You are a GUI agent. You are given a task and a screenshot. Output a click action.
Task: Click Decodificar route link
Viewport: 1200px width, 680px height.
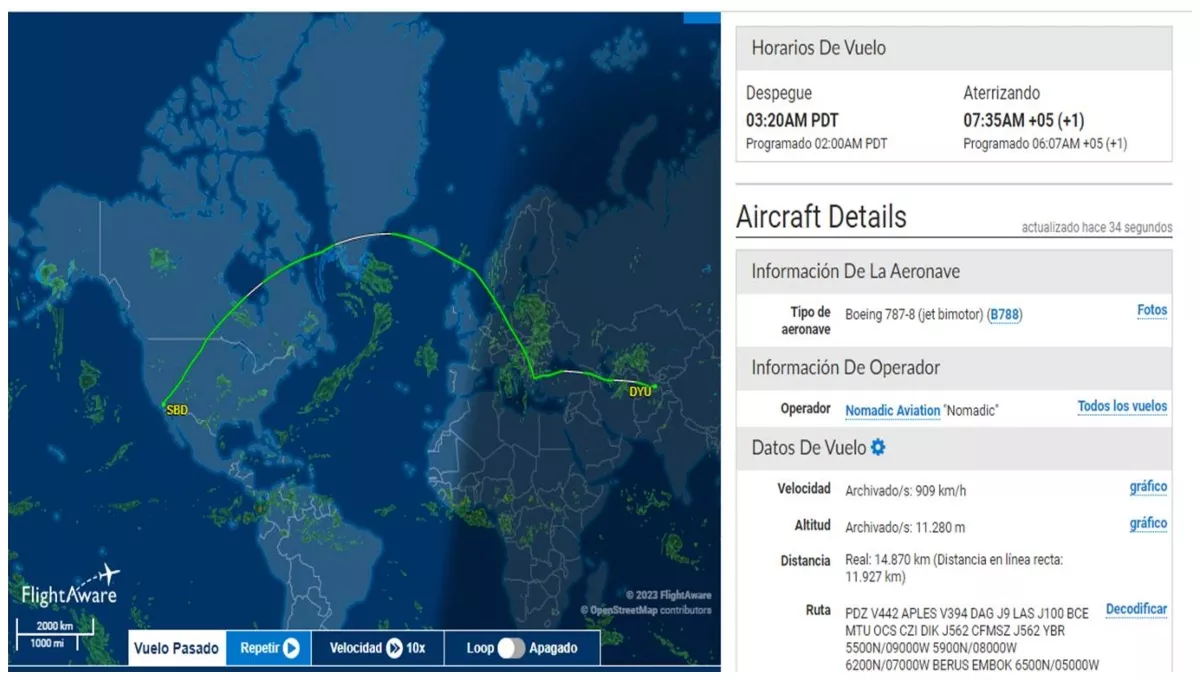tap(1136, 609)
